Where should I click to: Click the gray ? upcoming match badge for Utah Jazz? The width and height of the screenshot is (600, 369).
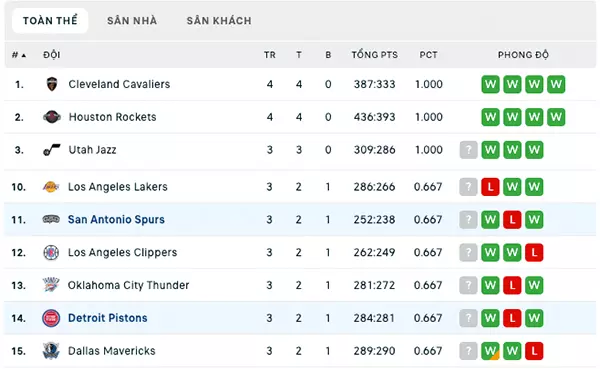click(468, 150)
